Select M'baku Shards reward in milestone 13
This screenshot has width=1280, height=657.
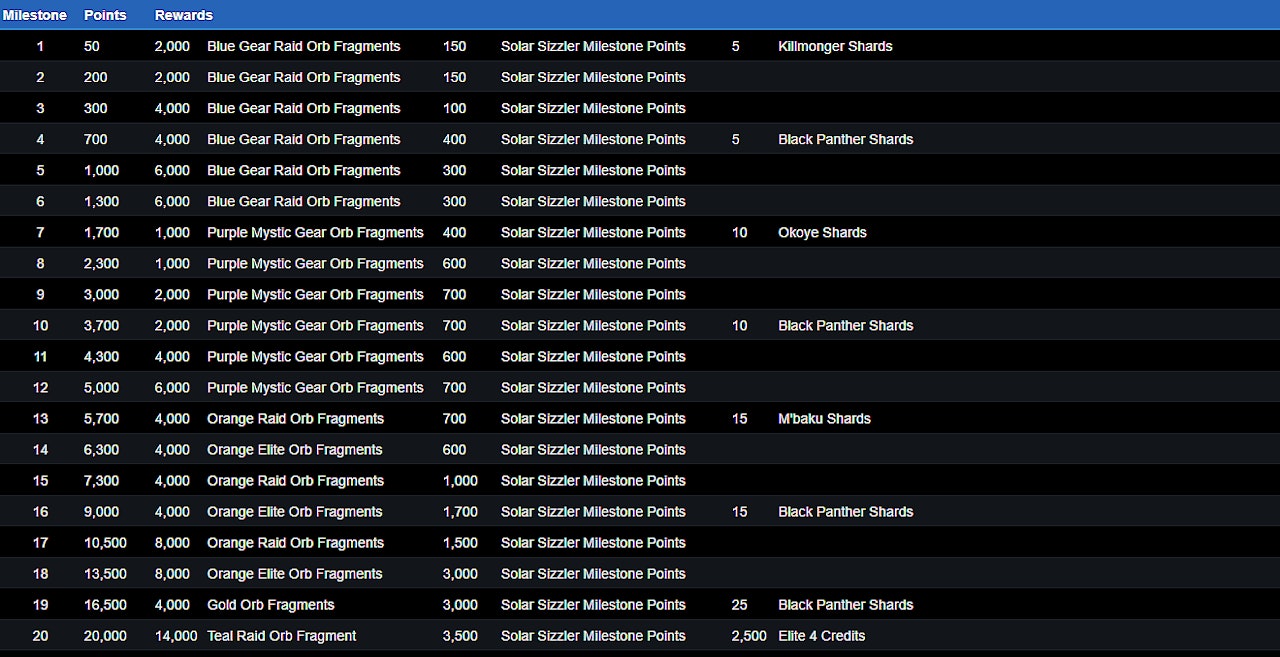pos(824,418)
